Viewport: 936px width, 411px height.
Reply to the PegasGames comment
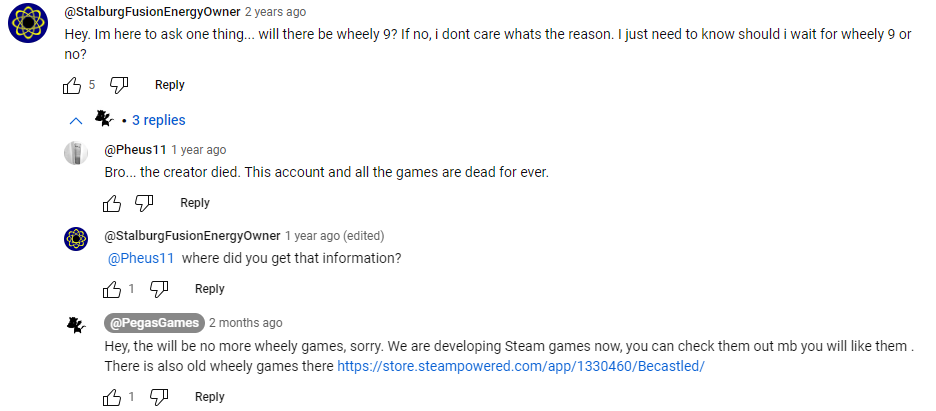click(210, 397)
